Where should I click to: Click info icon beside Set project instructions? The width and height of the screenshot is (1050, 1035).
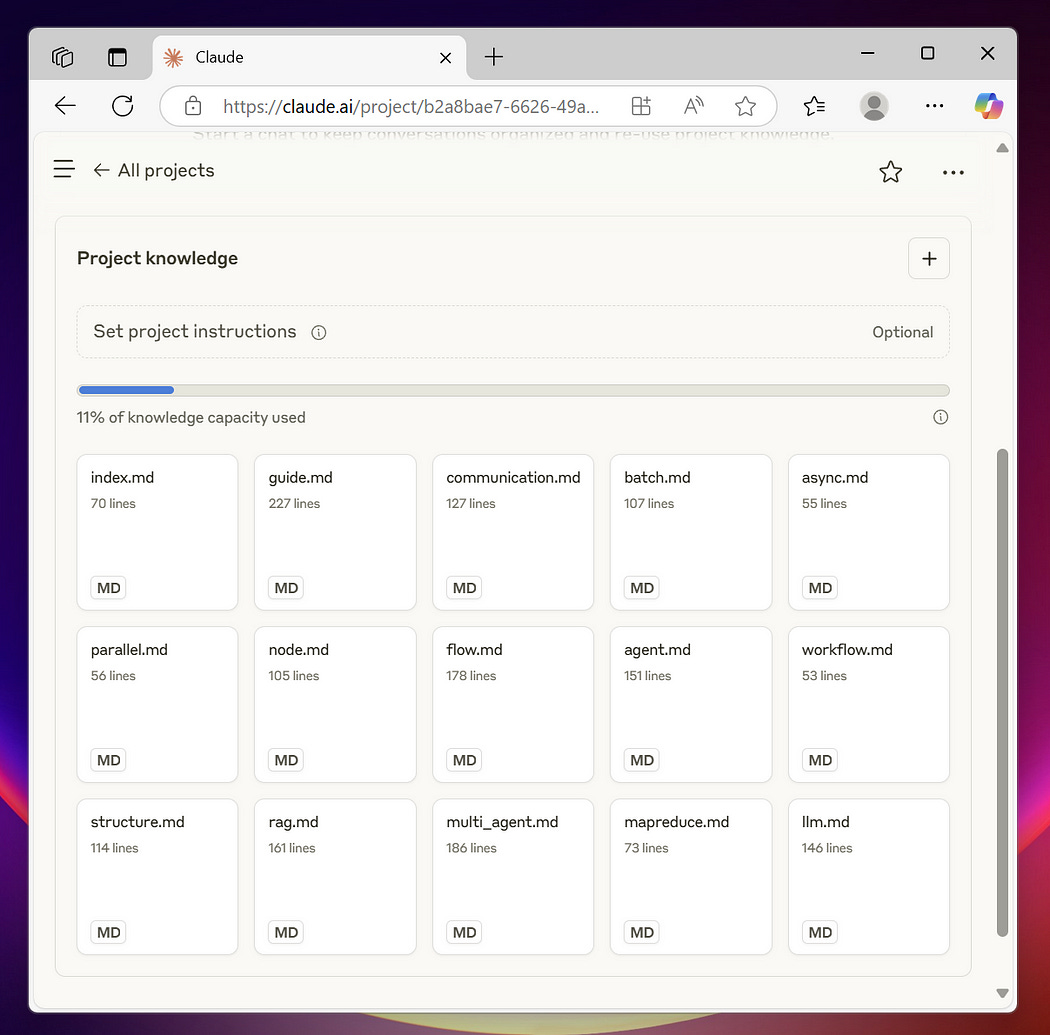tap(319, 333)
